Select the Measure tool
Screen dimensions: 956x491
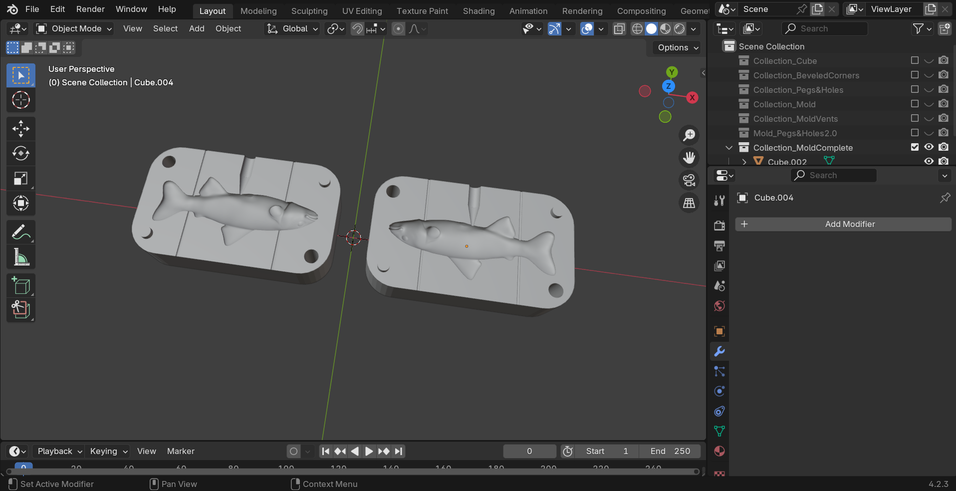click(x=20, y=258)
